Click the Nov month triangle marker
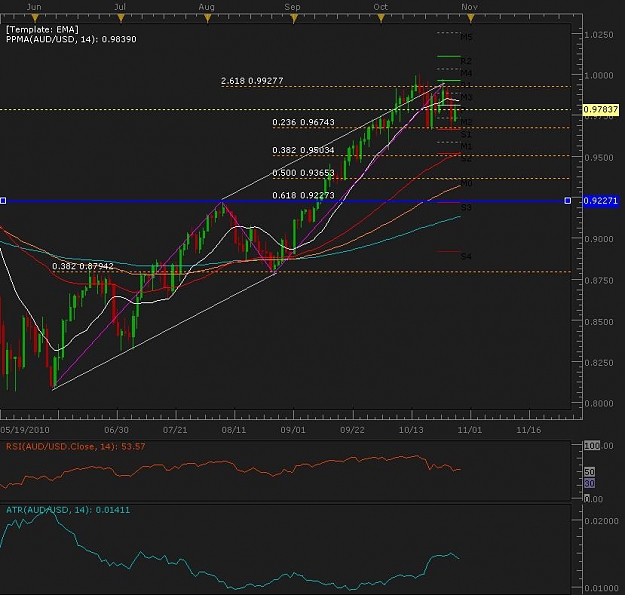625x595 pixels. pos(471,18)
